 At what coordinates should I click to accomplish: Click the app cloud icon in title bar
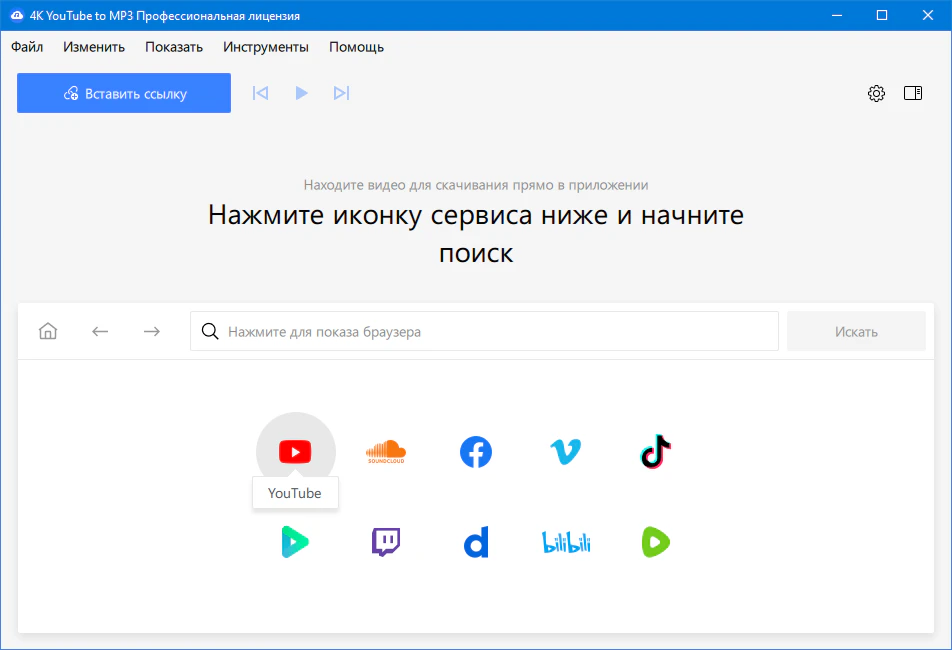(17, 15)
